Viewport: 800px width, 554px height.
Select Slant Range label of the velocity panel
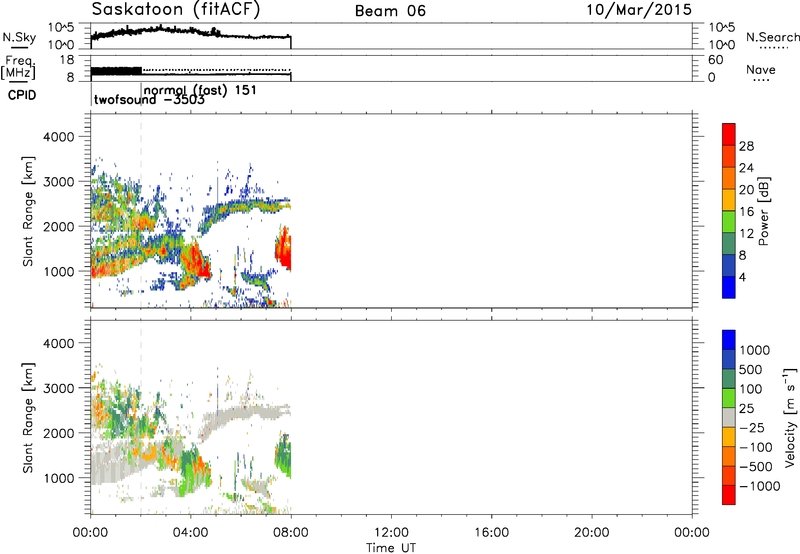pyautogui.click(x=28, y=418)
